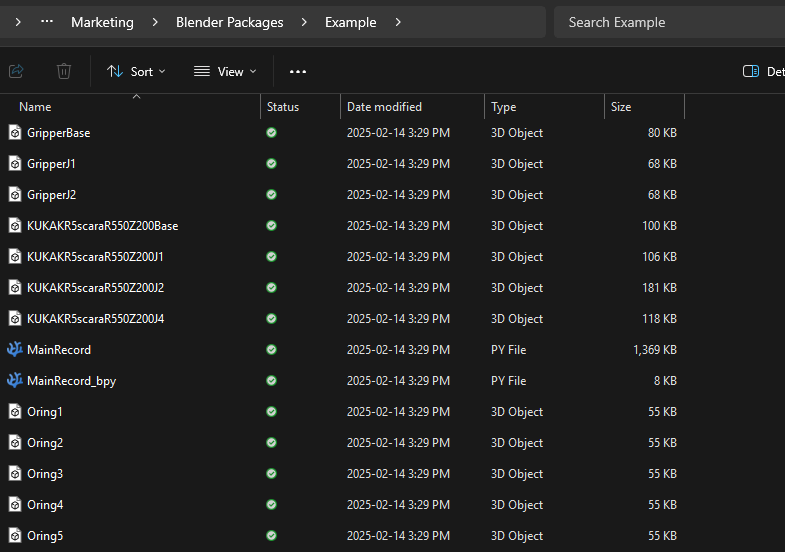Click the Delete trash can icon
The width and height of the screenshot is (785, 552).
click(x=64, y=71)
